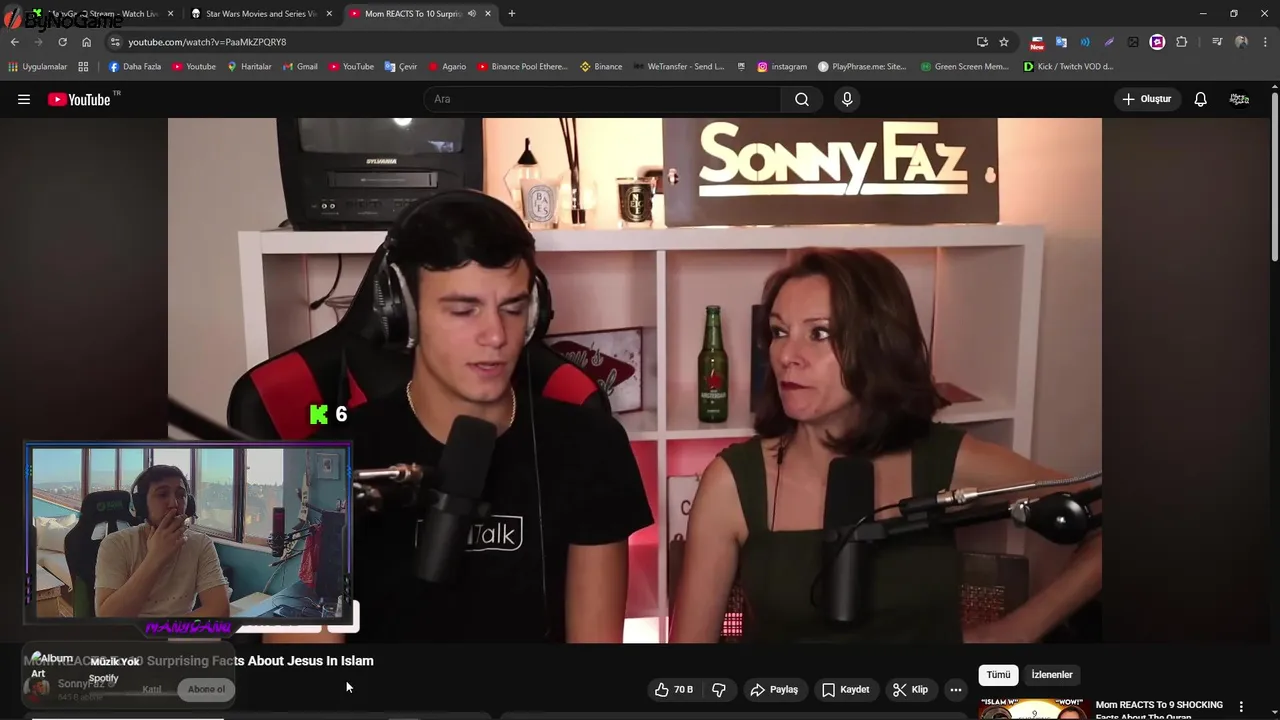The height and width of the screenshot is (720, 1280).
Task: Open the WeTransfer bookmark
Action: pyautogui.click(x=679, y=67)
